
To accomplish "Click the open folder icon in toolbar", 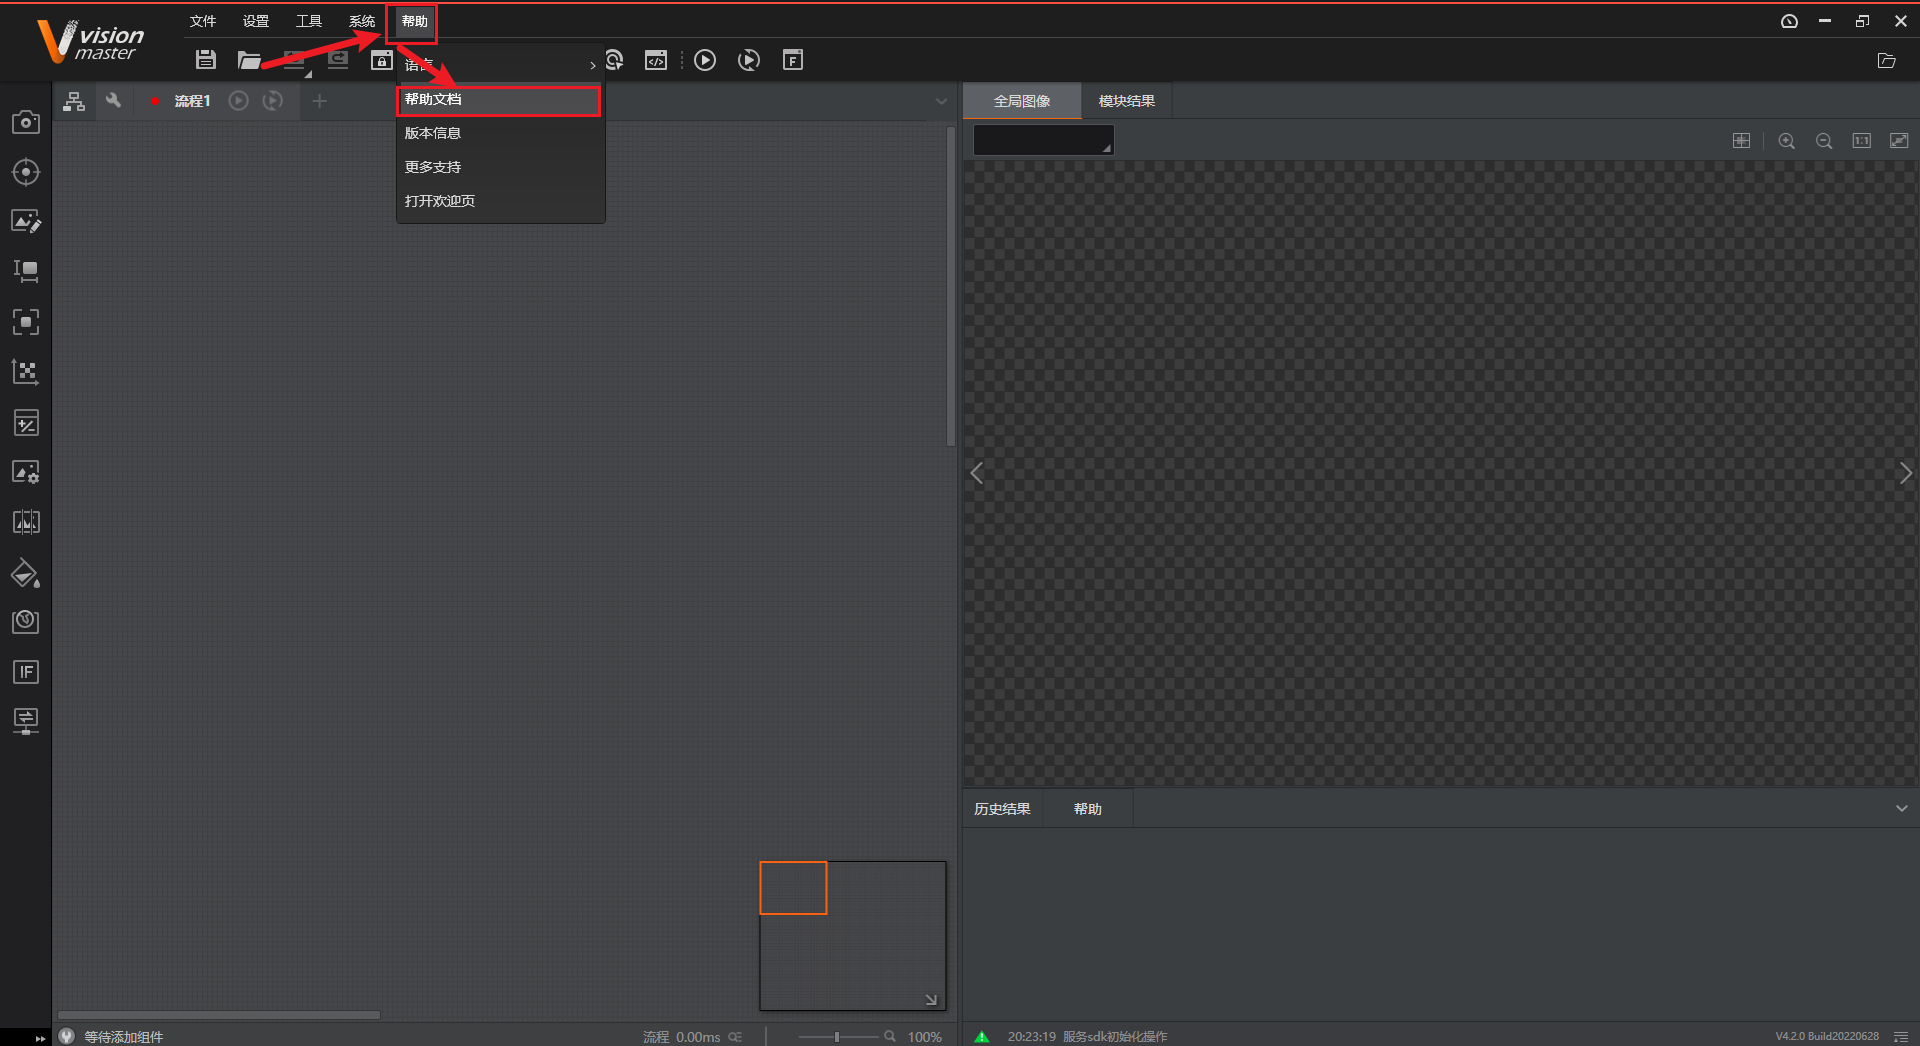I will point(249,60).
